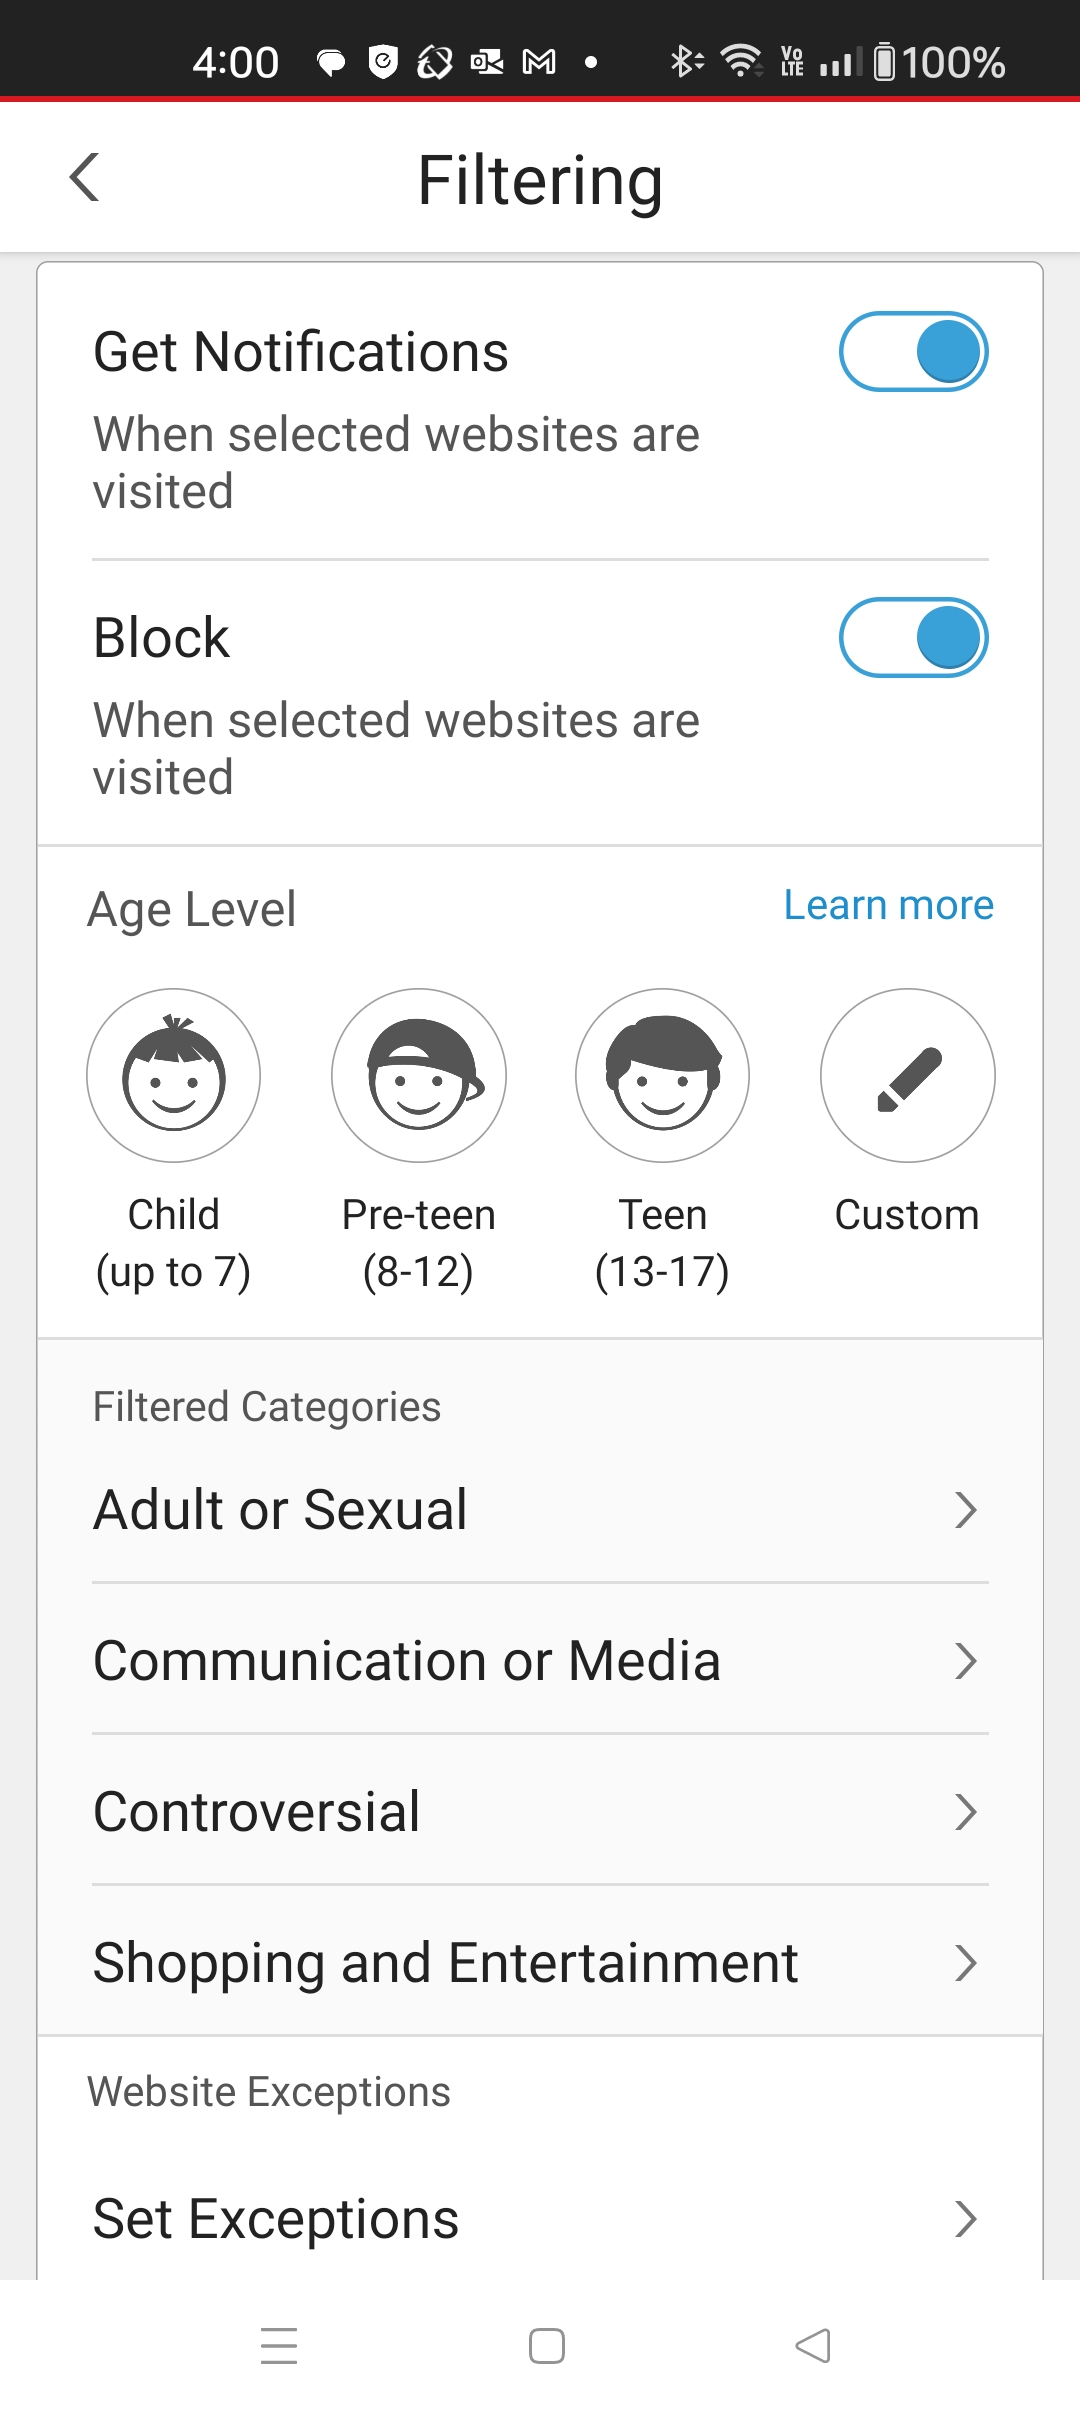Image resolution: width=1080 pixels, height=2412 pixels.
Task: Expand Communication or Media chevron
Action: [964, 1661]
